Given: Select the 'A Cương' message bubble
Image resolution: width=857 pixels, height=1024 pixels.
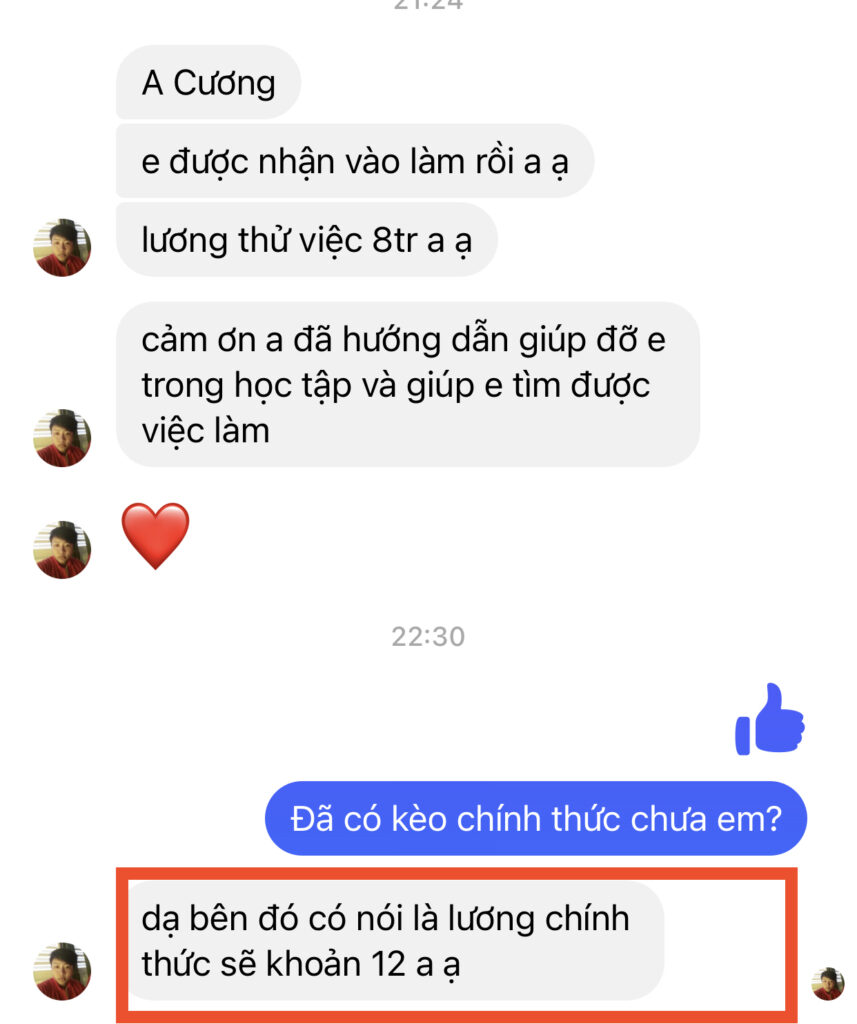Looking at the screenshot, I should [x=208, y=82].
